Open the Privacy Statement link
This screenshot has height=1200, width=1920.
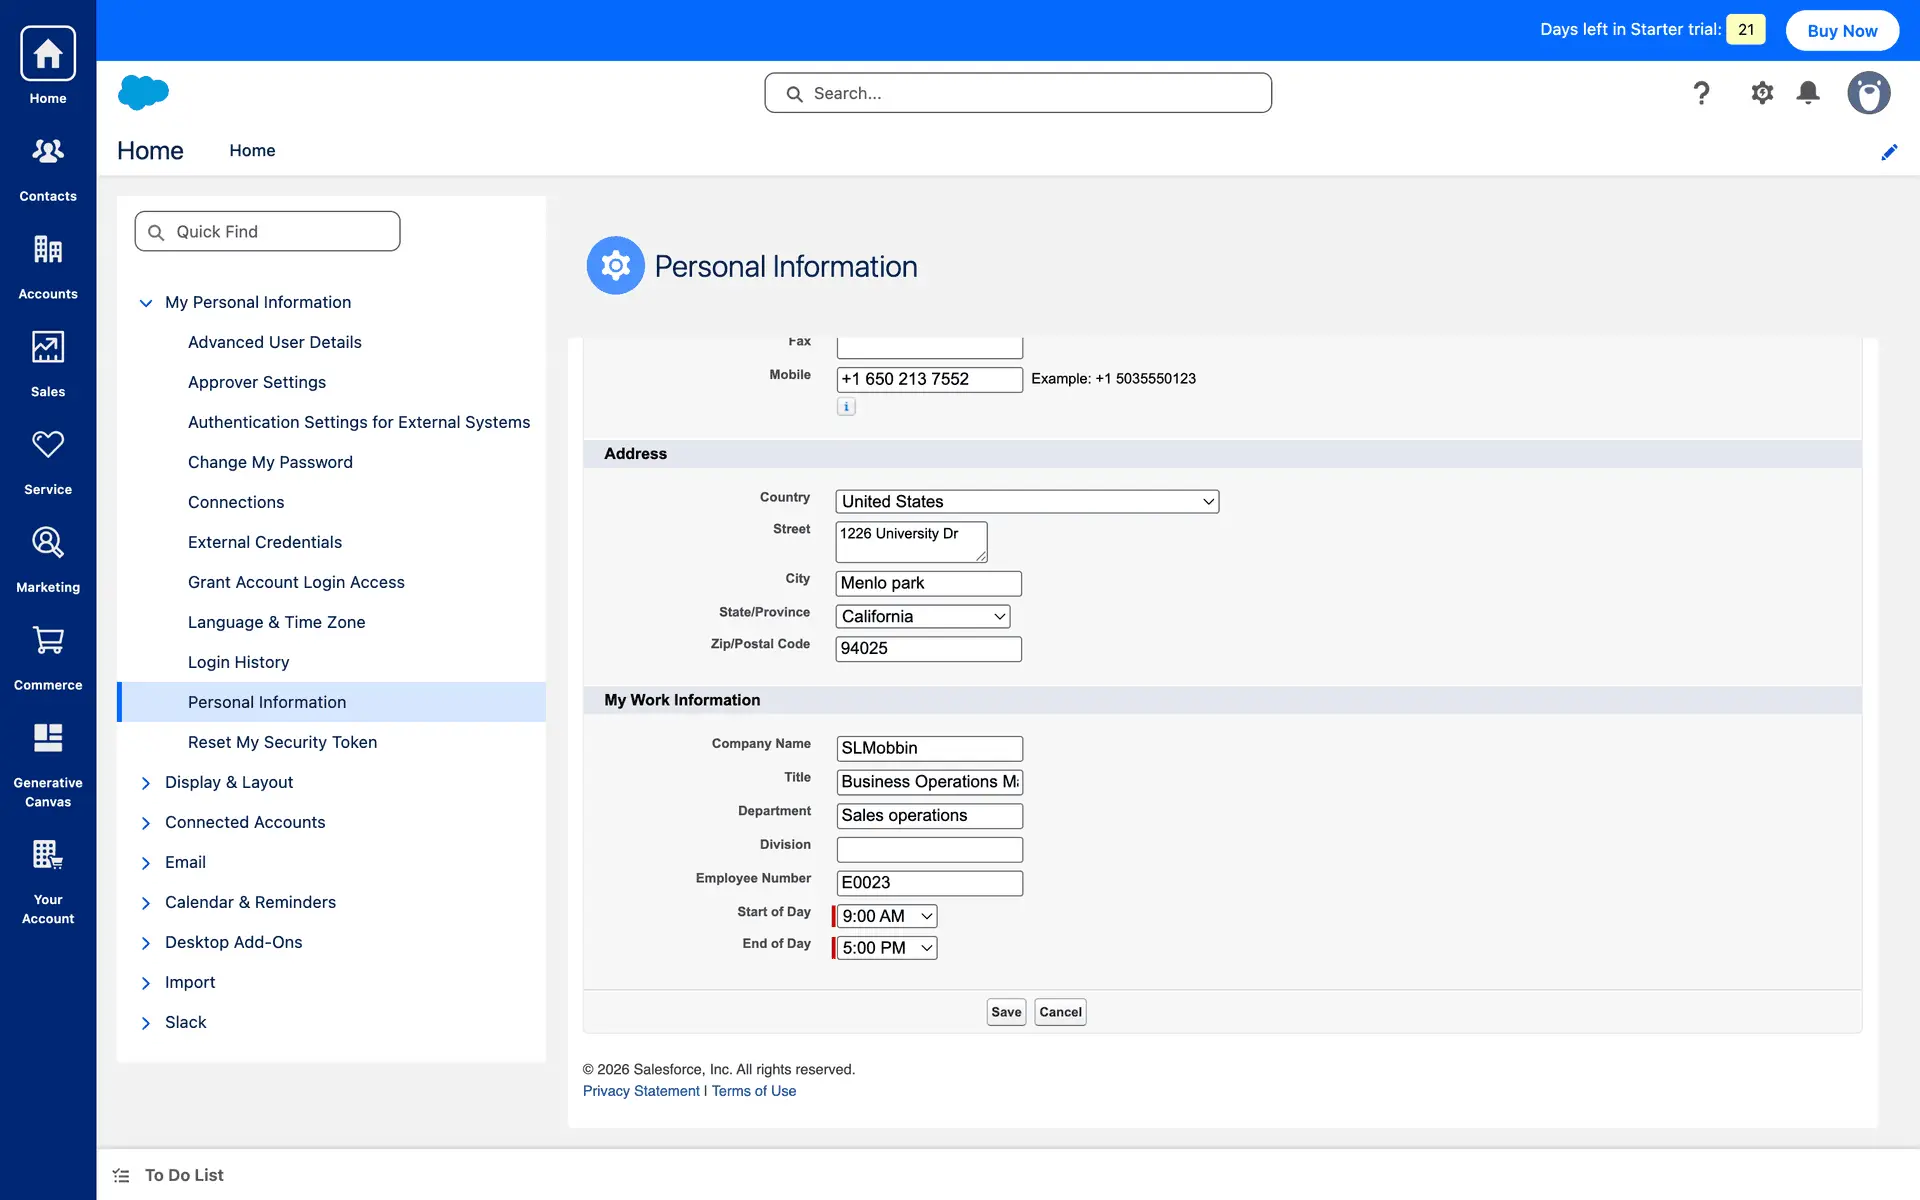pyautogui.click(x=641, y=1091)
